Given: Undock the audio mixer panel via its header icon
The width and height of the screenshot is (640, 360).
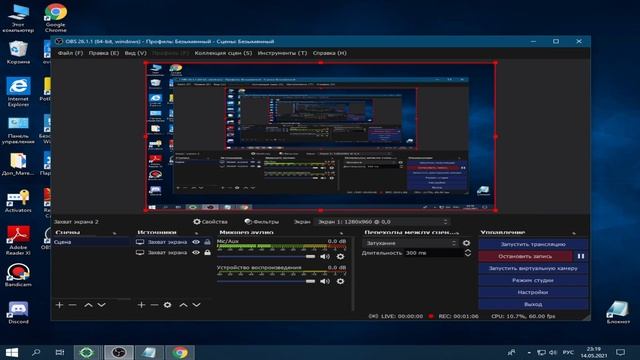Looking at the screenshot, I should [x=342, y=233].
